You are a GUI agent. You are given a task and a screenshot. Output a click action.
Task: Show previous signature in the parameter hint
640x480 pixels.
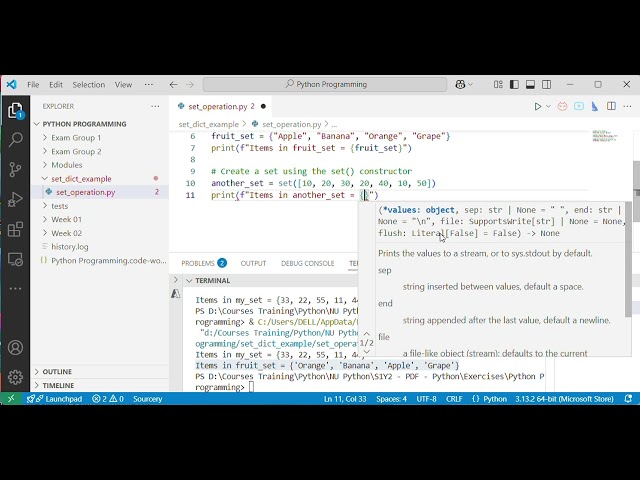pyautogui.click(x=367, y=333)
